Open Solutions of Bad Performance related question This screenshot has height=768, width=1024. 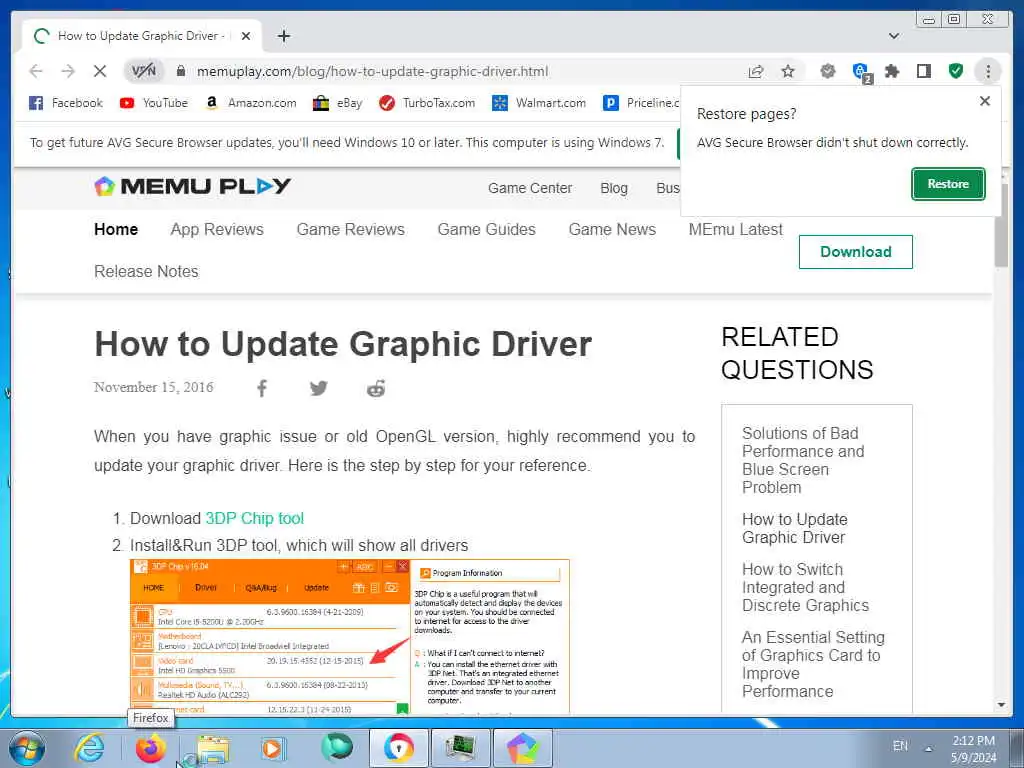tap(803, 460)
